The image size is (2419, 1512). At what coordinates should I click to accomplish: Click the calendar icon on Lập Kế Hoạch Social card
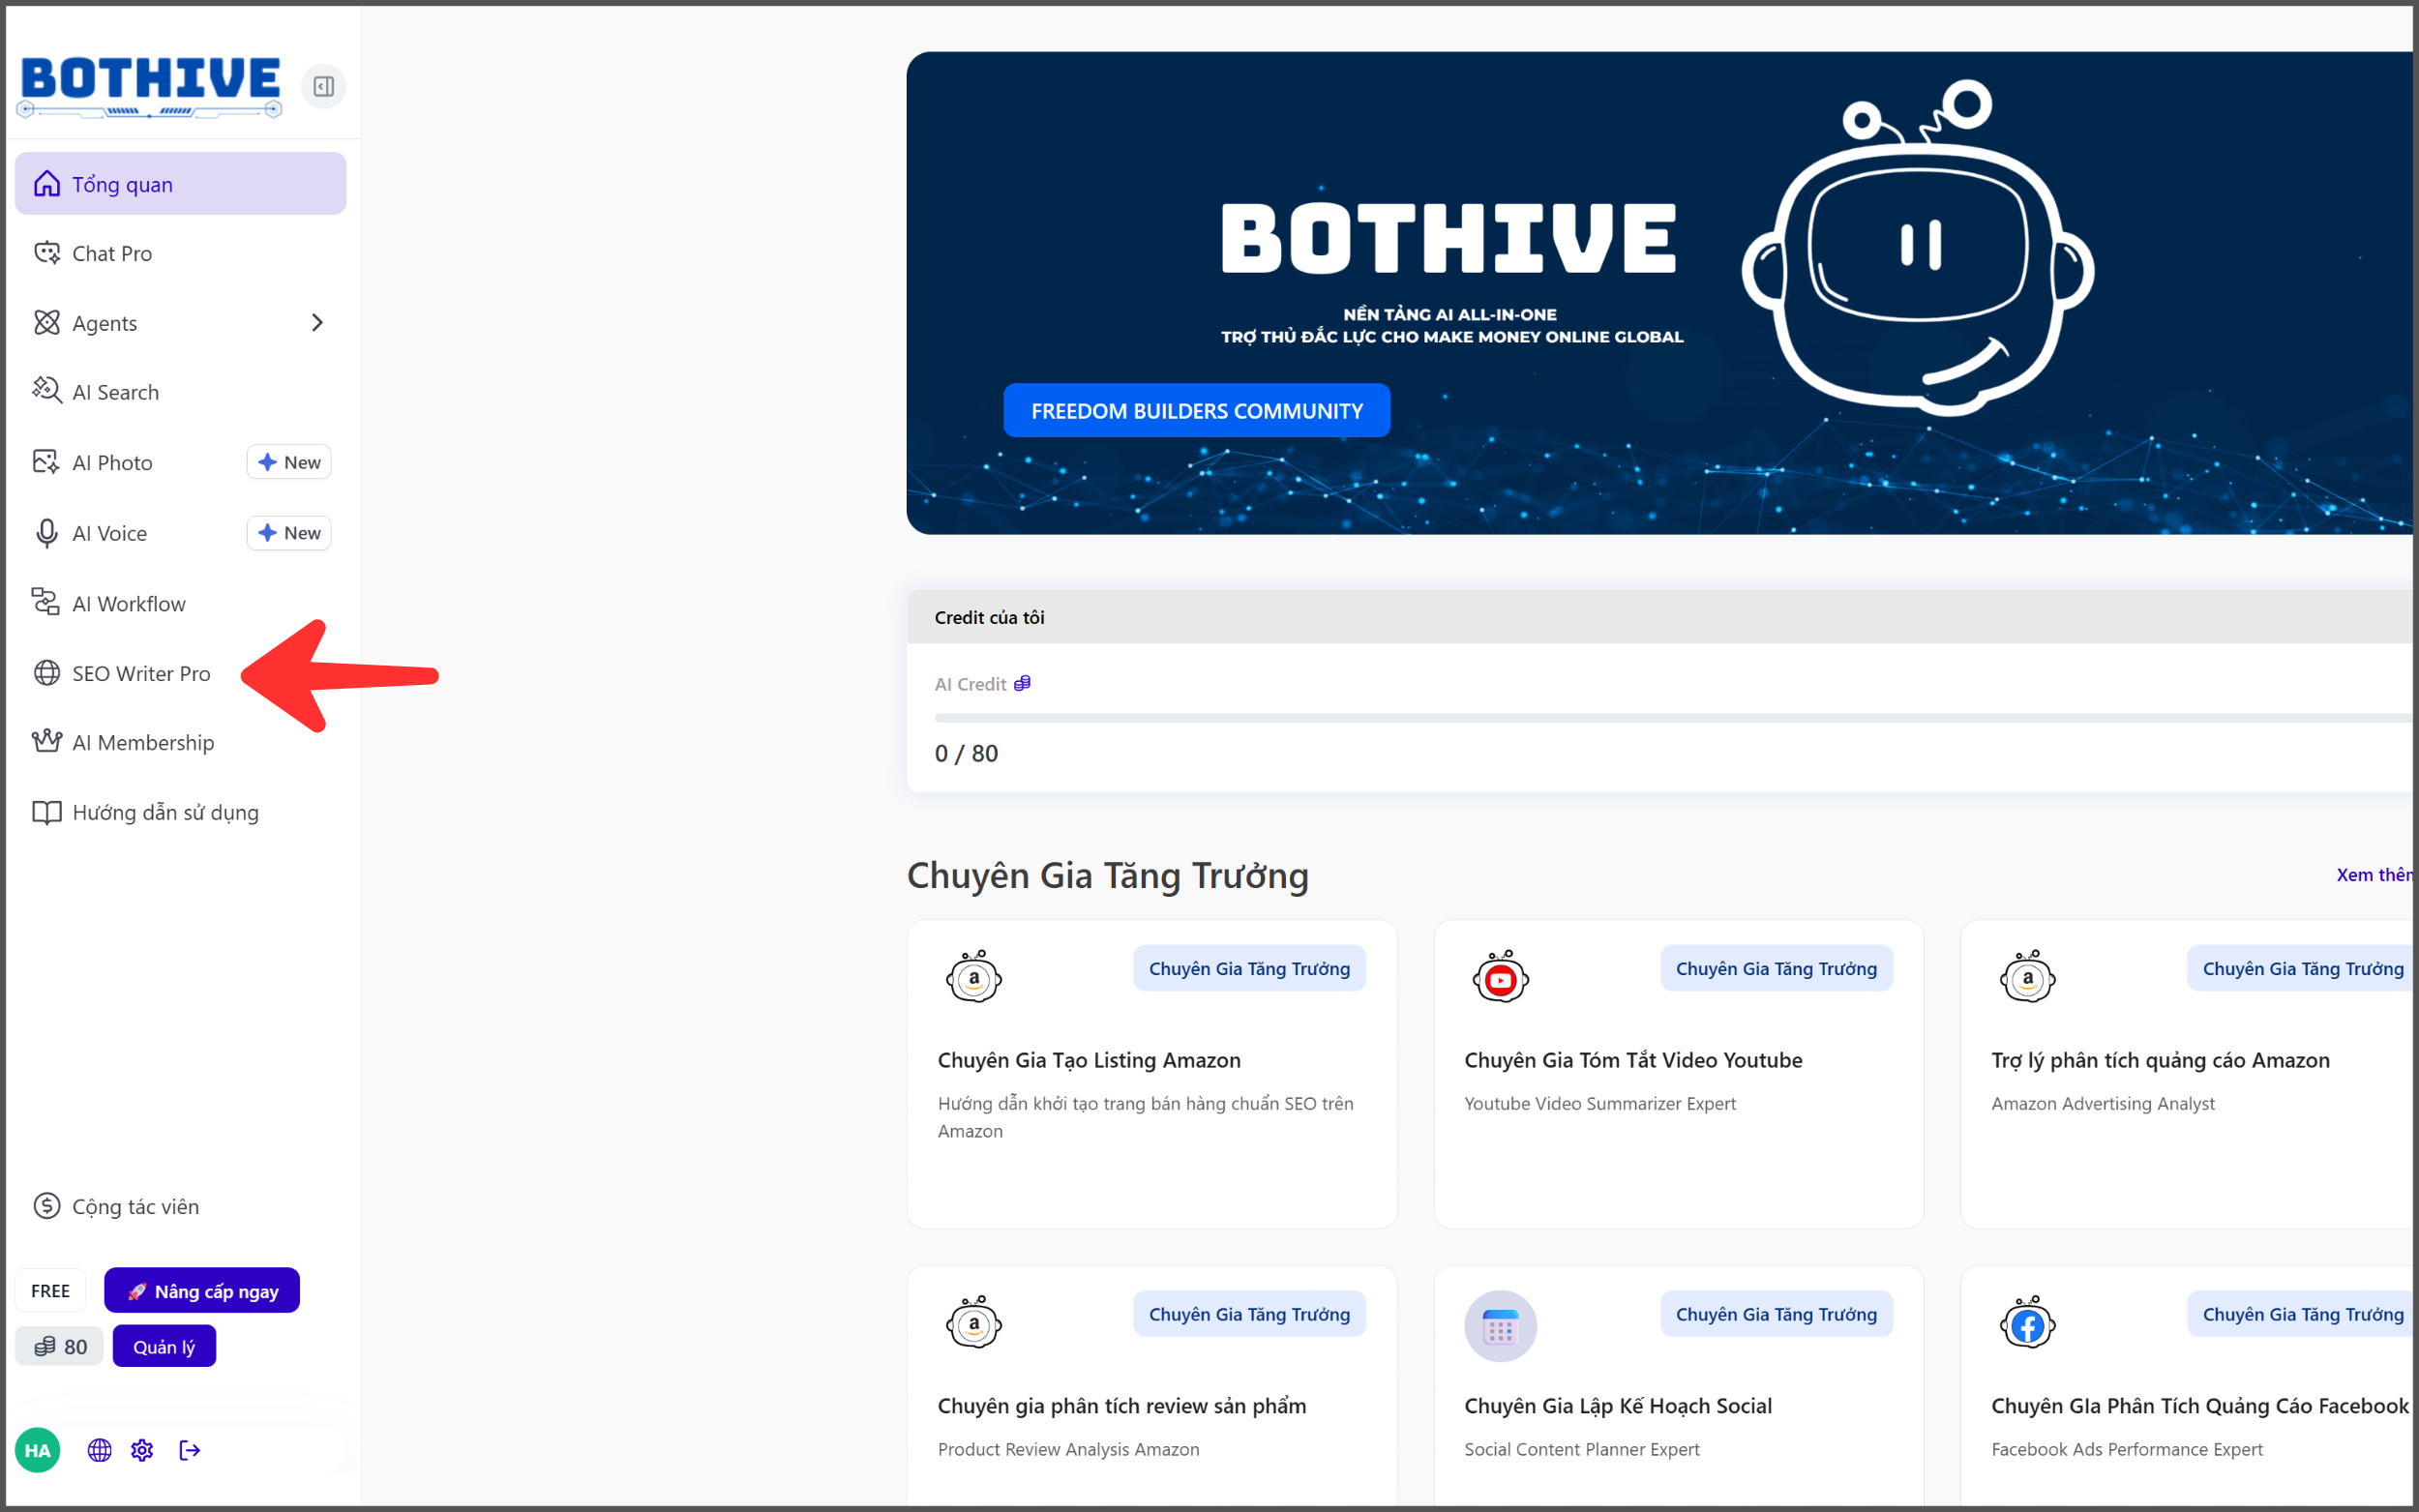coord(1501,1327)
